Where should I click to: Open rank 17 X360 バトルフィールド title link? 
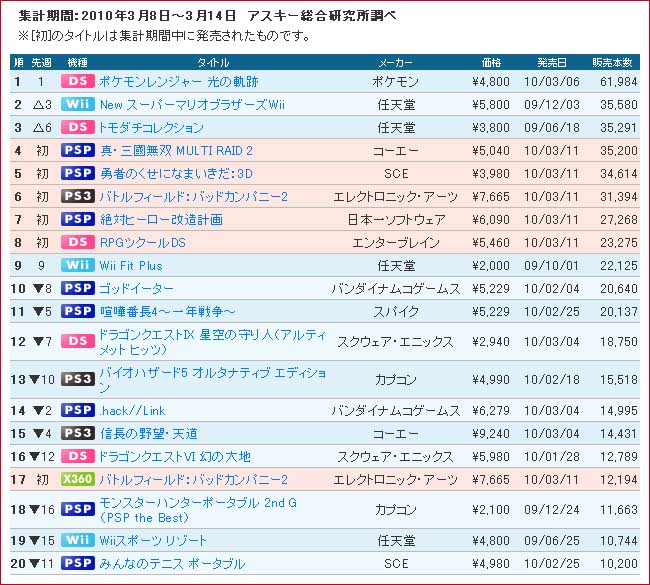193,480
